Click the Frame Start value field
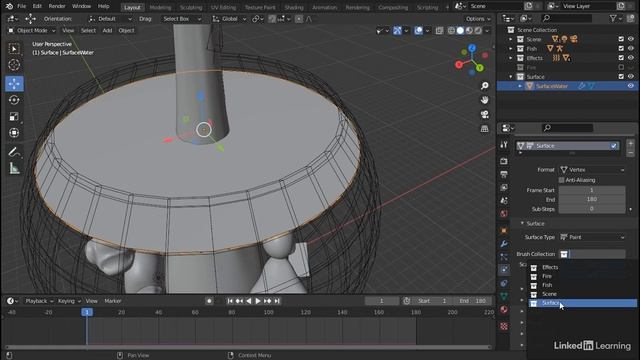The image size is (640, 360). (x=592, y=190)
